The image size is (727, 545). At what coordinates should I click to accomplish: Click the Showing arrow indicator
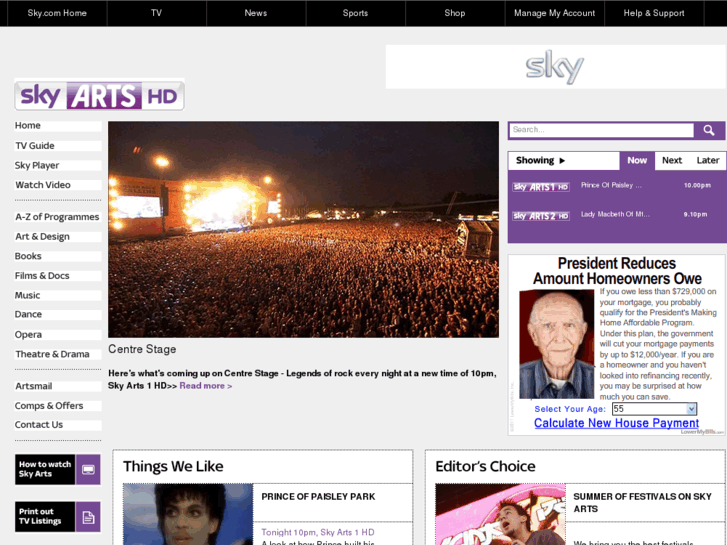tap(562, 160)
